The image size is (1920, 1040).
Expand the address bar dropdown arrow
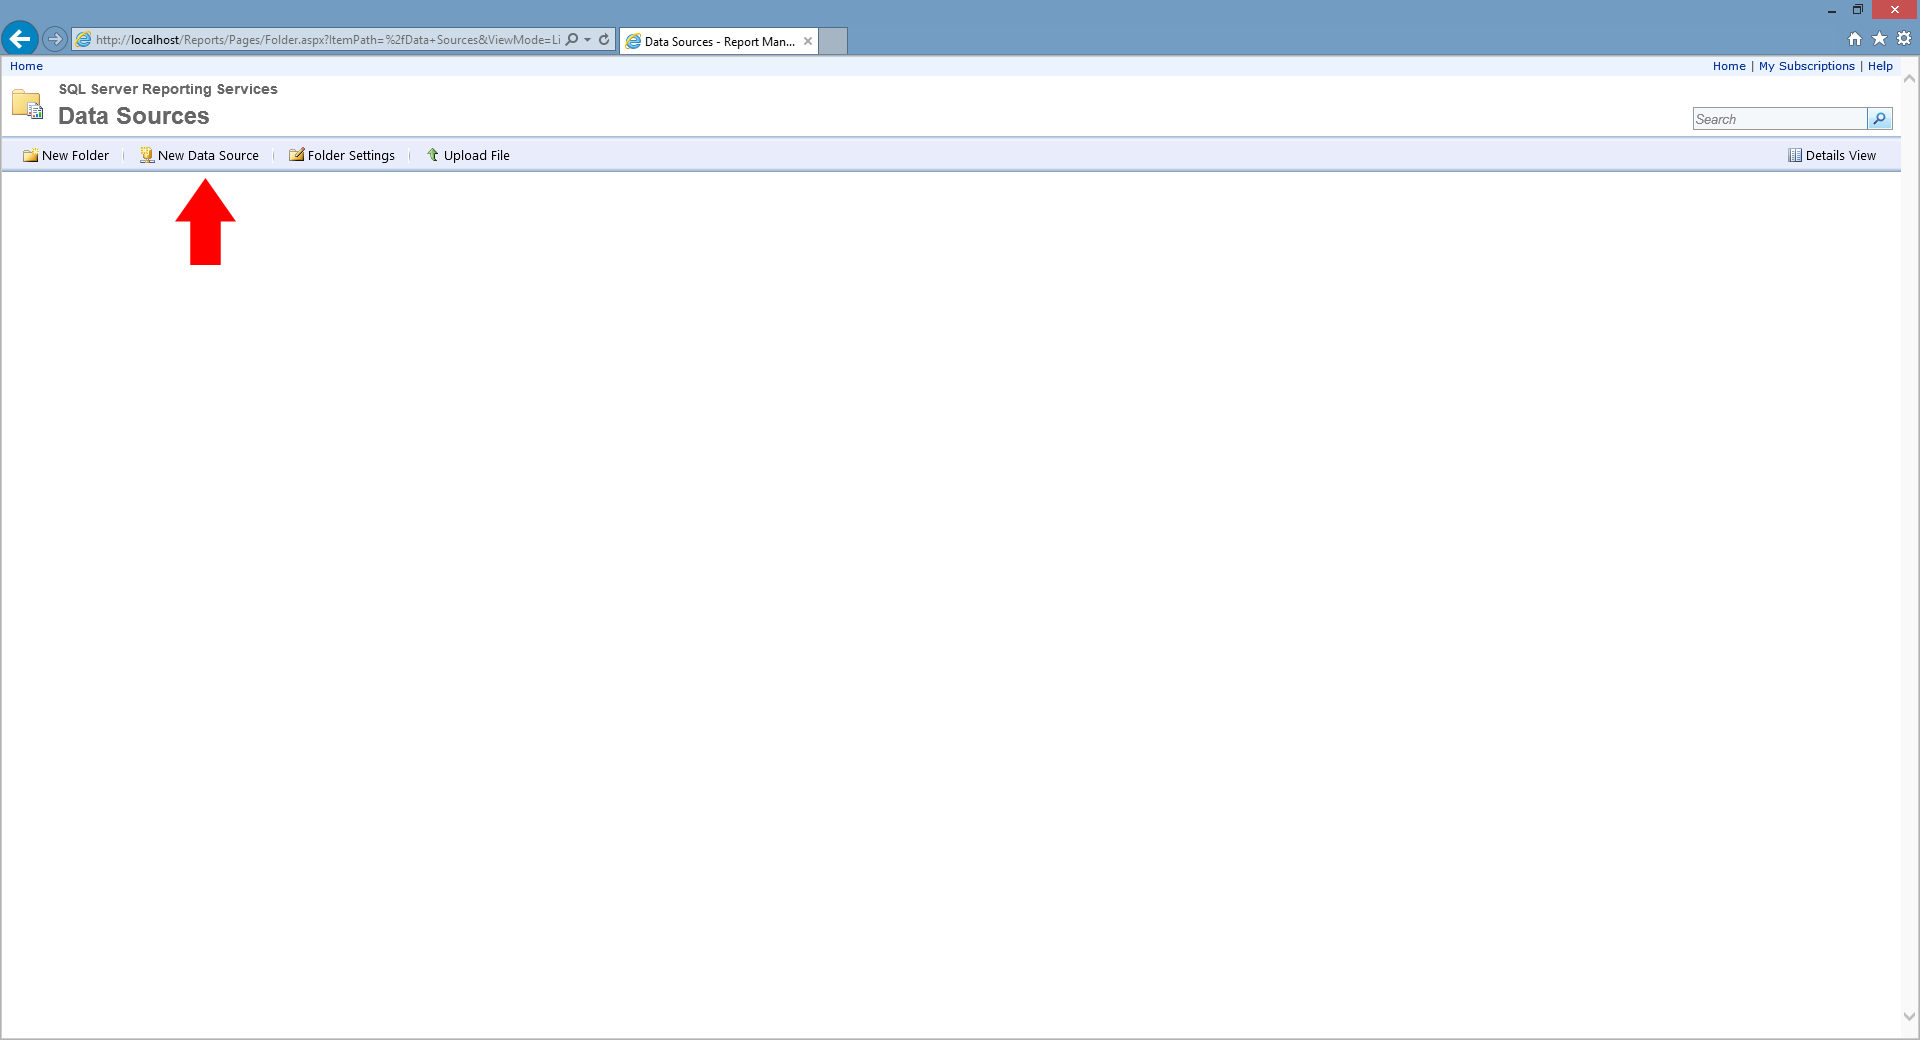click(588, 40)
